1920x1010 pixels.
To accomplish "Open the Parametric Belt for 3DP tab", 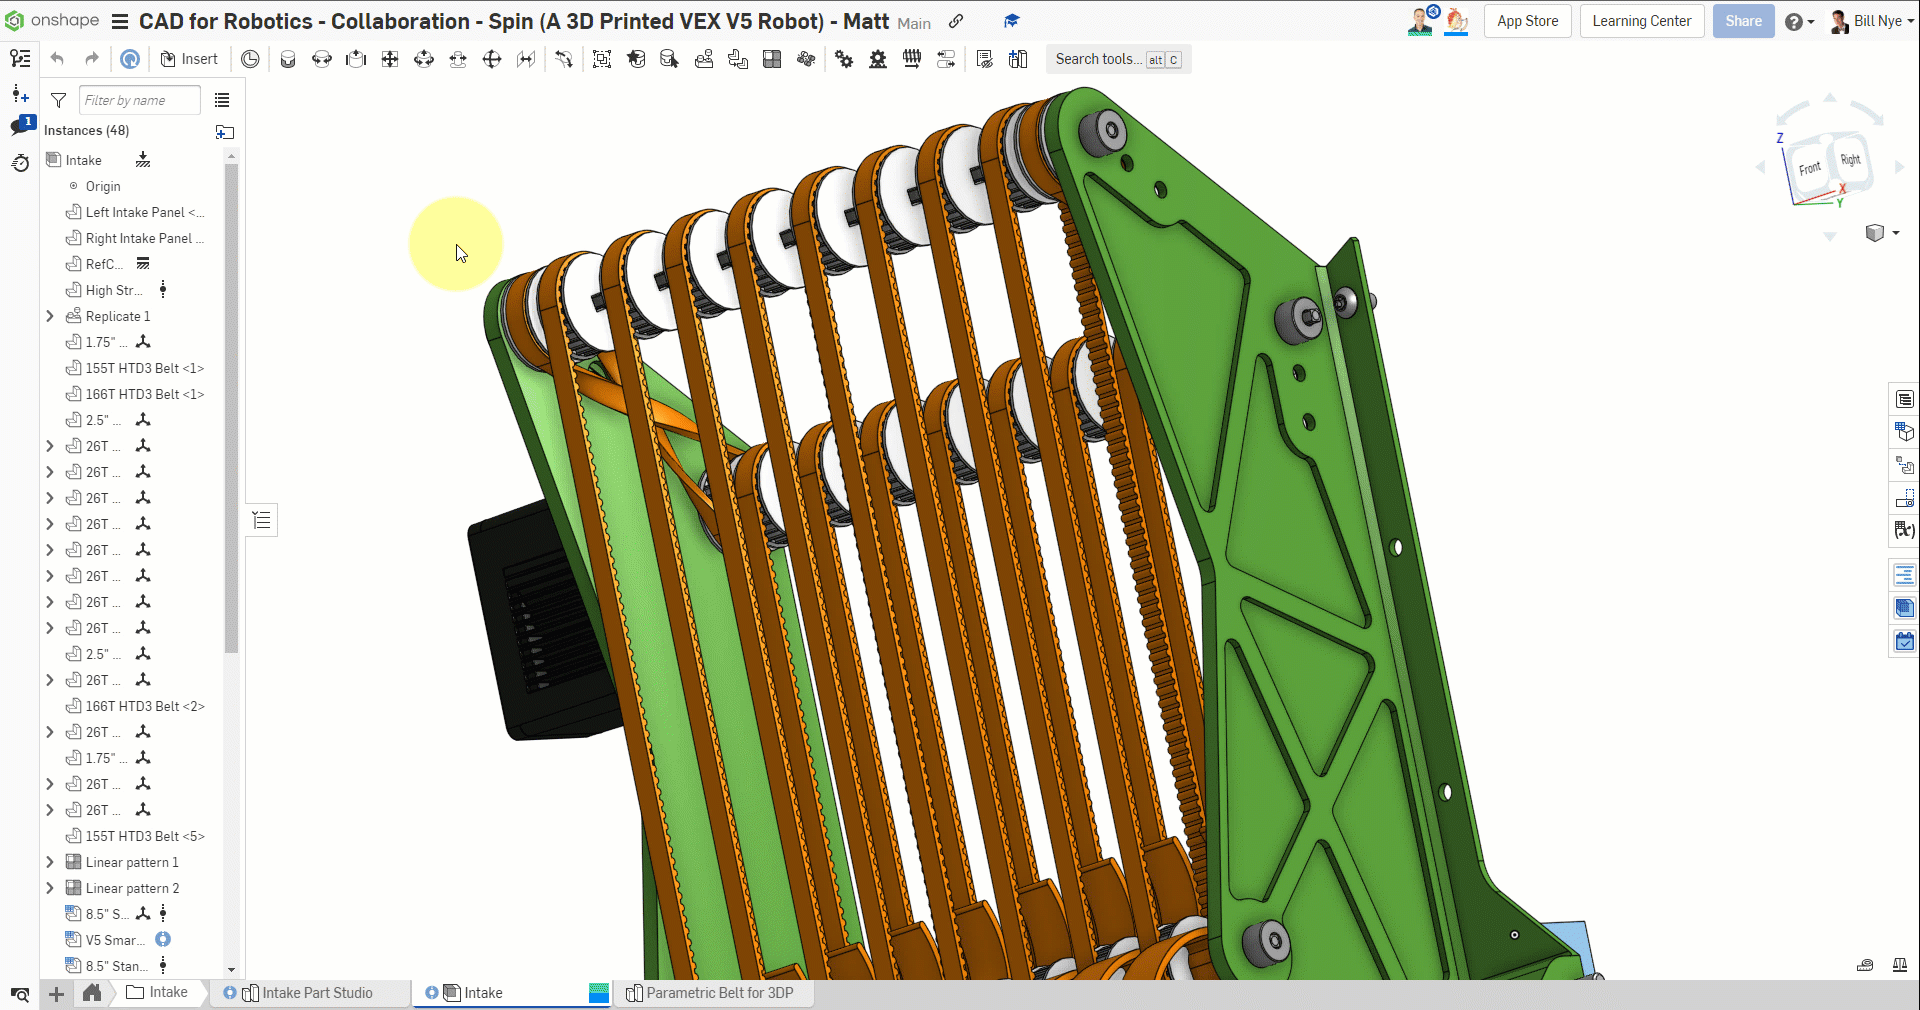I will click(x=718, y=993).
